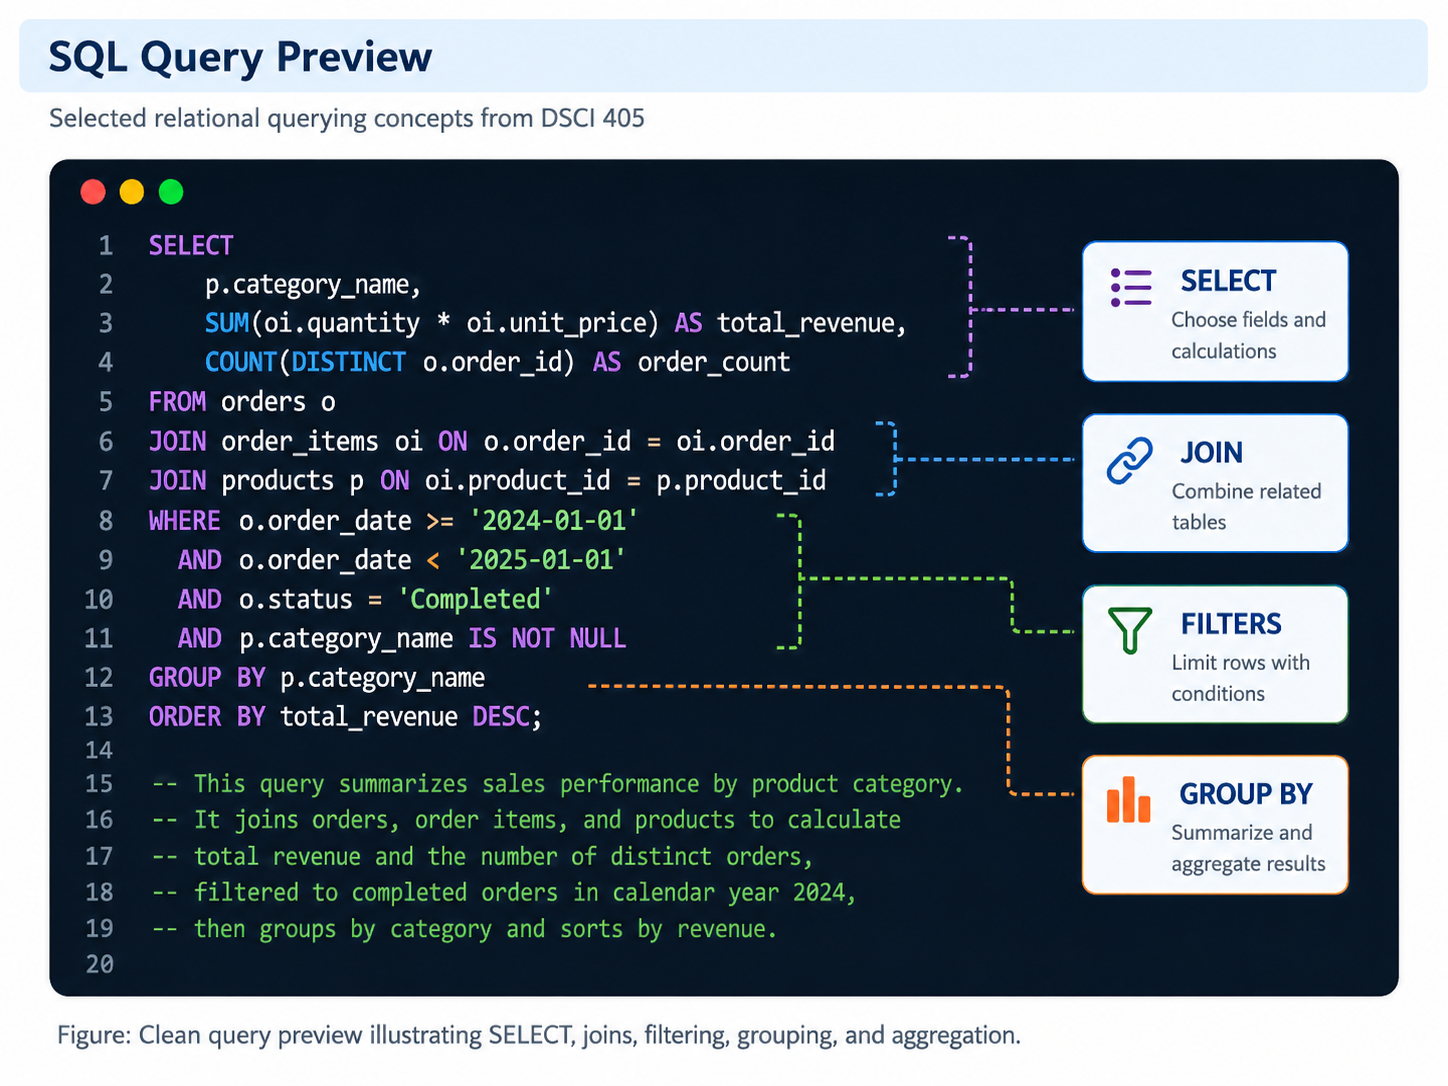
Task: Click the line number 20 in the gutter
Action: pos(99,964)
